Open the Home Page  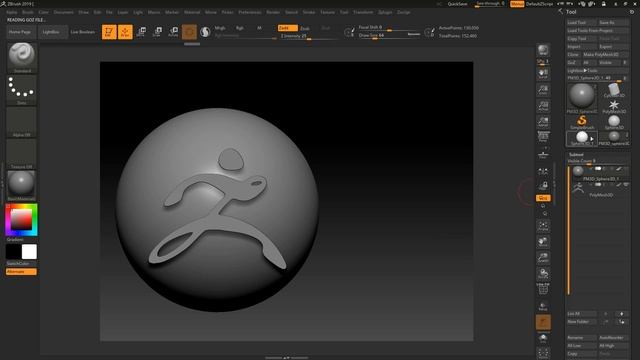pos(21,32)
